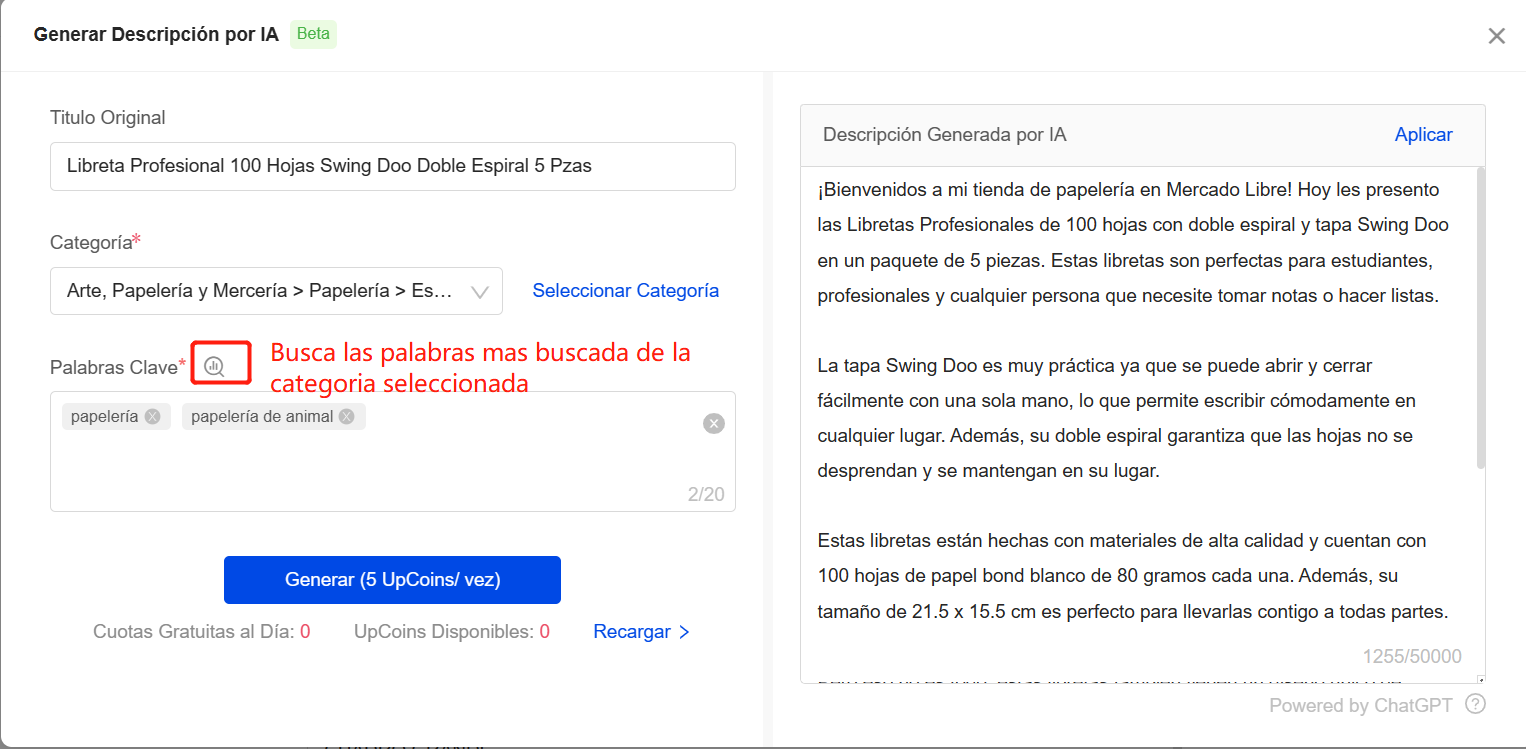Screen dimensions: 1526x749
Task: Click the keyword search magnifier icon
Action: (214, 365)
